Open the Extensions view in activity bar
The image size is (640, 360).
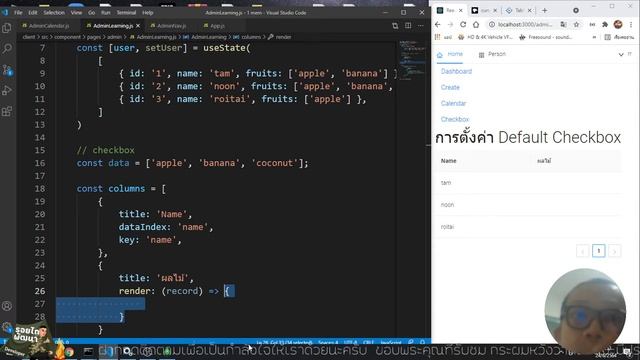point(7,111)
